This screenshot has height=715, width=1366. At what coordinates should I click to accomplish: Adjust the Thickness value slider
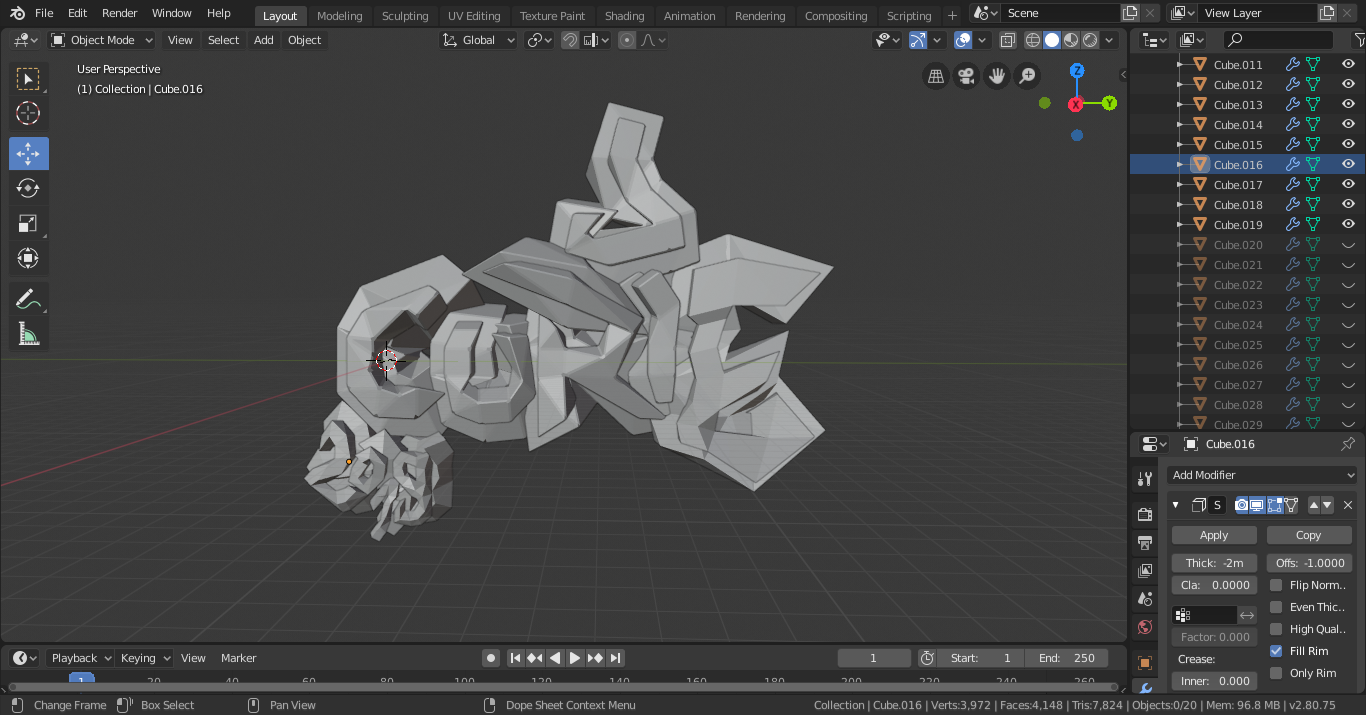[x=1214, y=563]
